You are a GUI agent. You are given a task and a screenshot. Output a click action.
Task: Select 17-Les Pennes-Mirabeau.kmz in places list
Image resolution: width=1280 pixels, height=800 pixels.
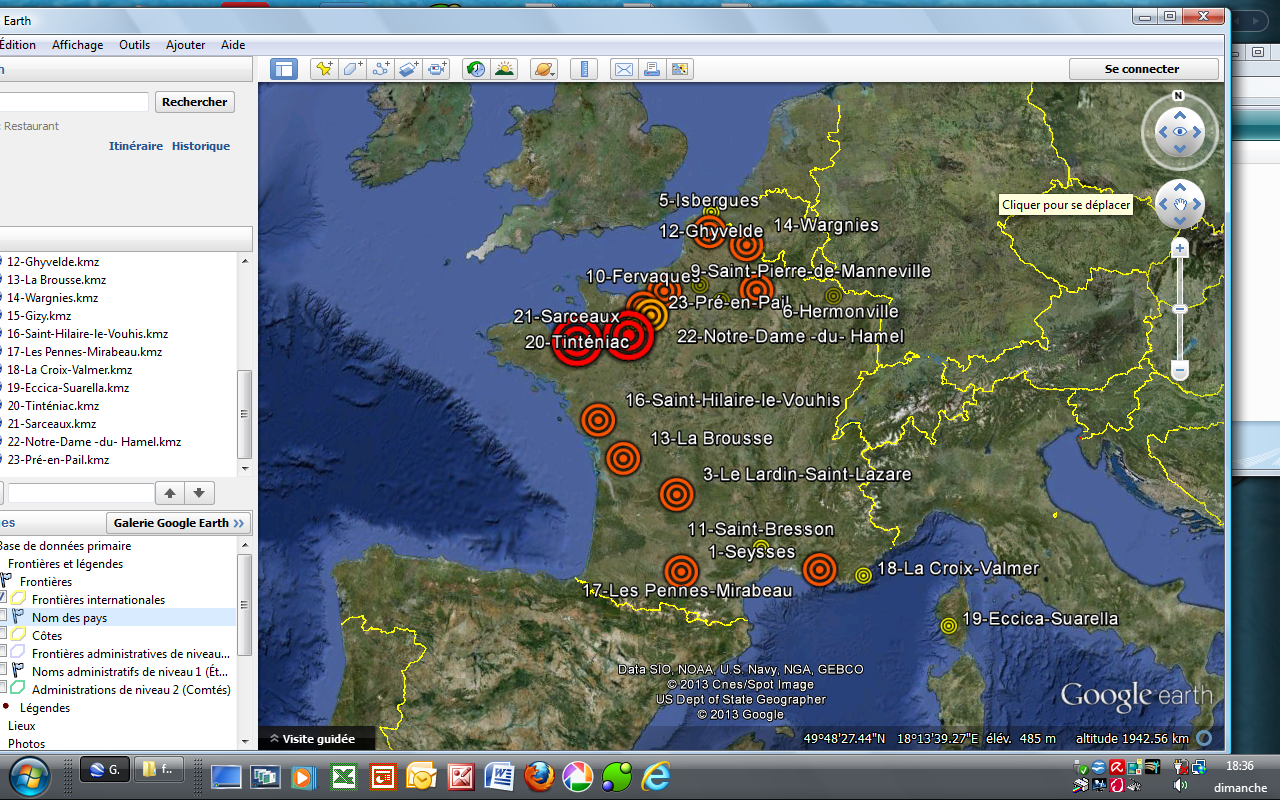pyautogui.click(x=84, y=352)
